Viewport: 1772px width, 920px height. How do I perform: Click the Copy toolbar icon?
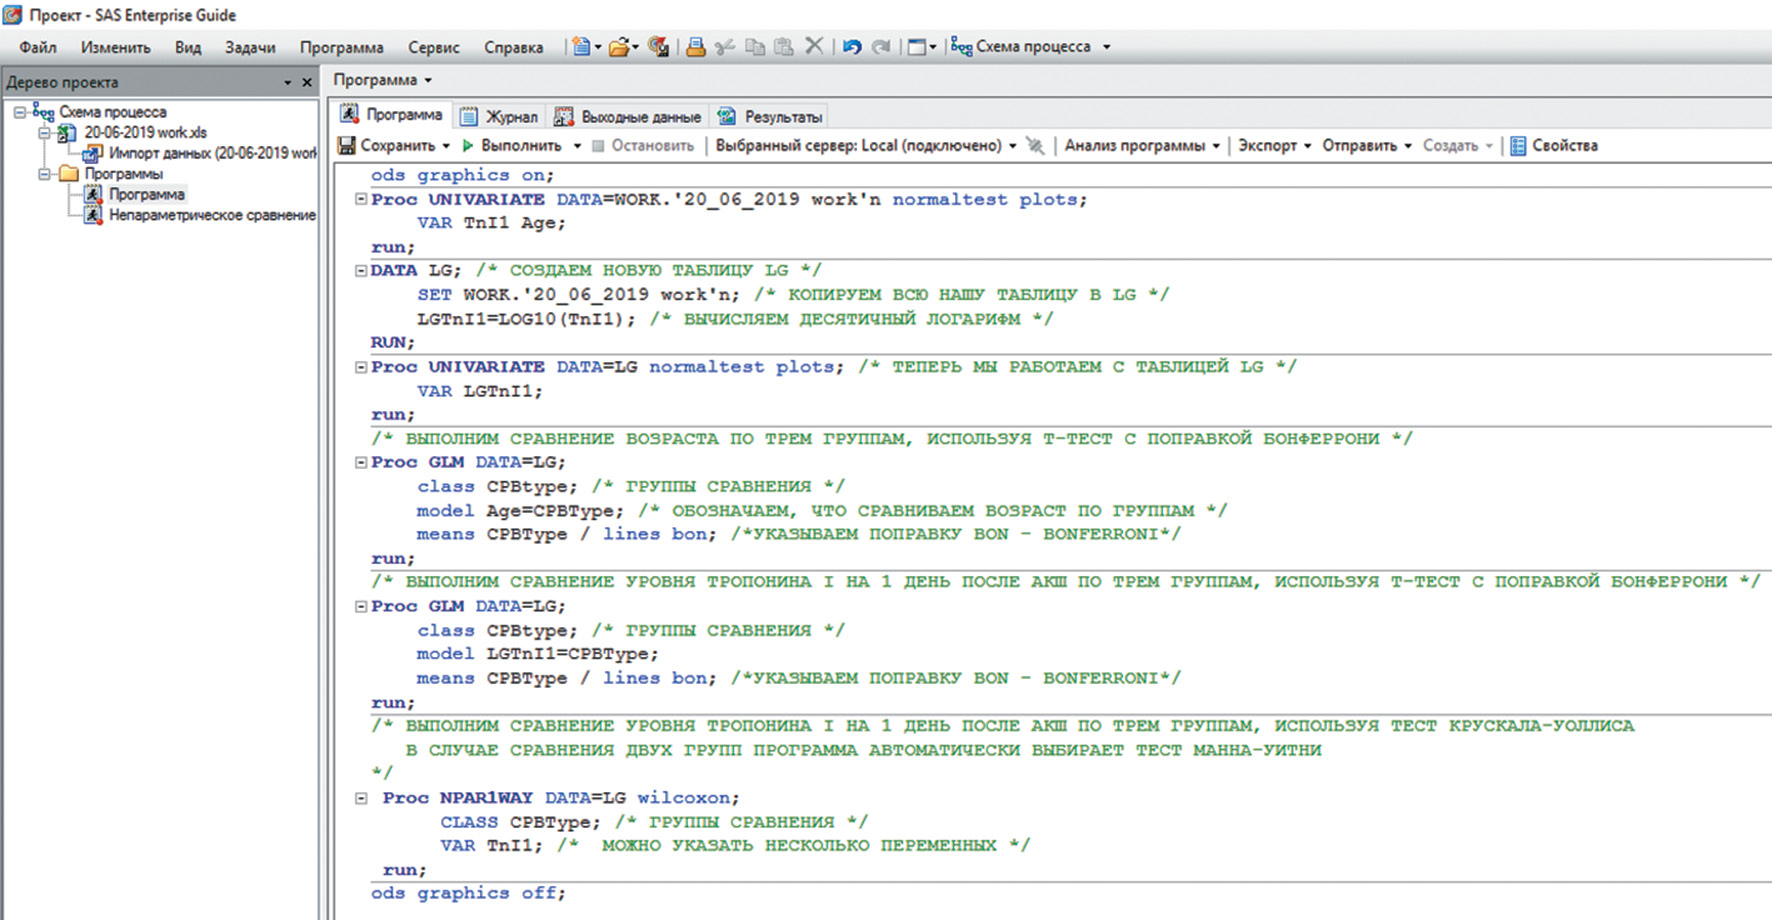(x=755, y=46)
